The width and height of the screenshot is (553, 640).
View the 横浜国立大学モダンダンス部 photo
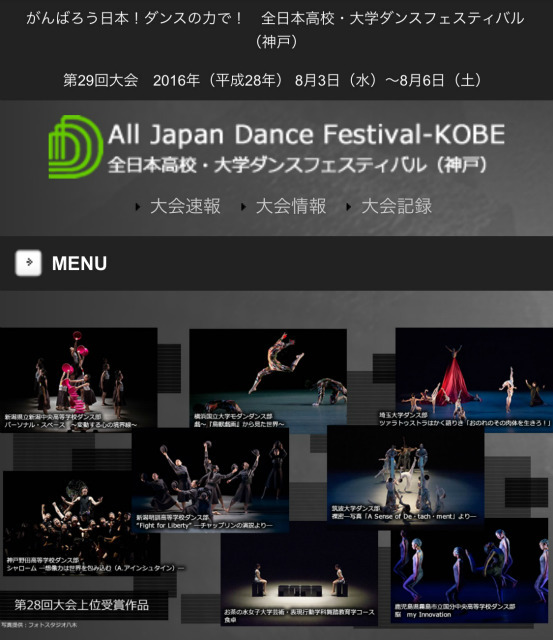pyautogui.click(x=268, y=380)
